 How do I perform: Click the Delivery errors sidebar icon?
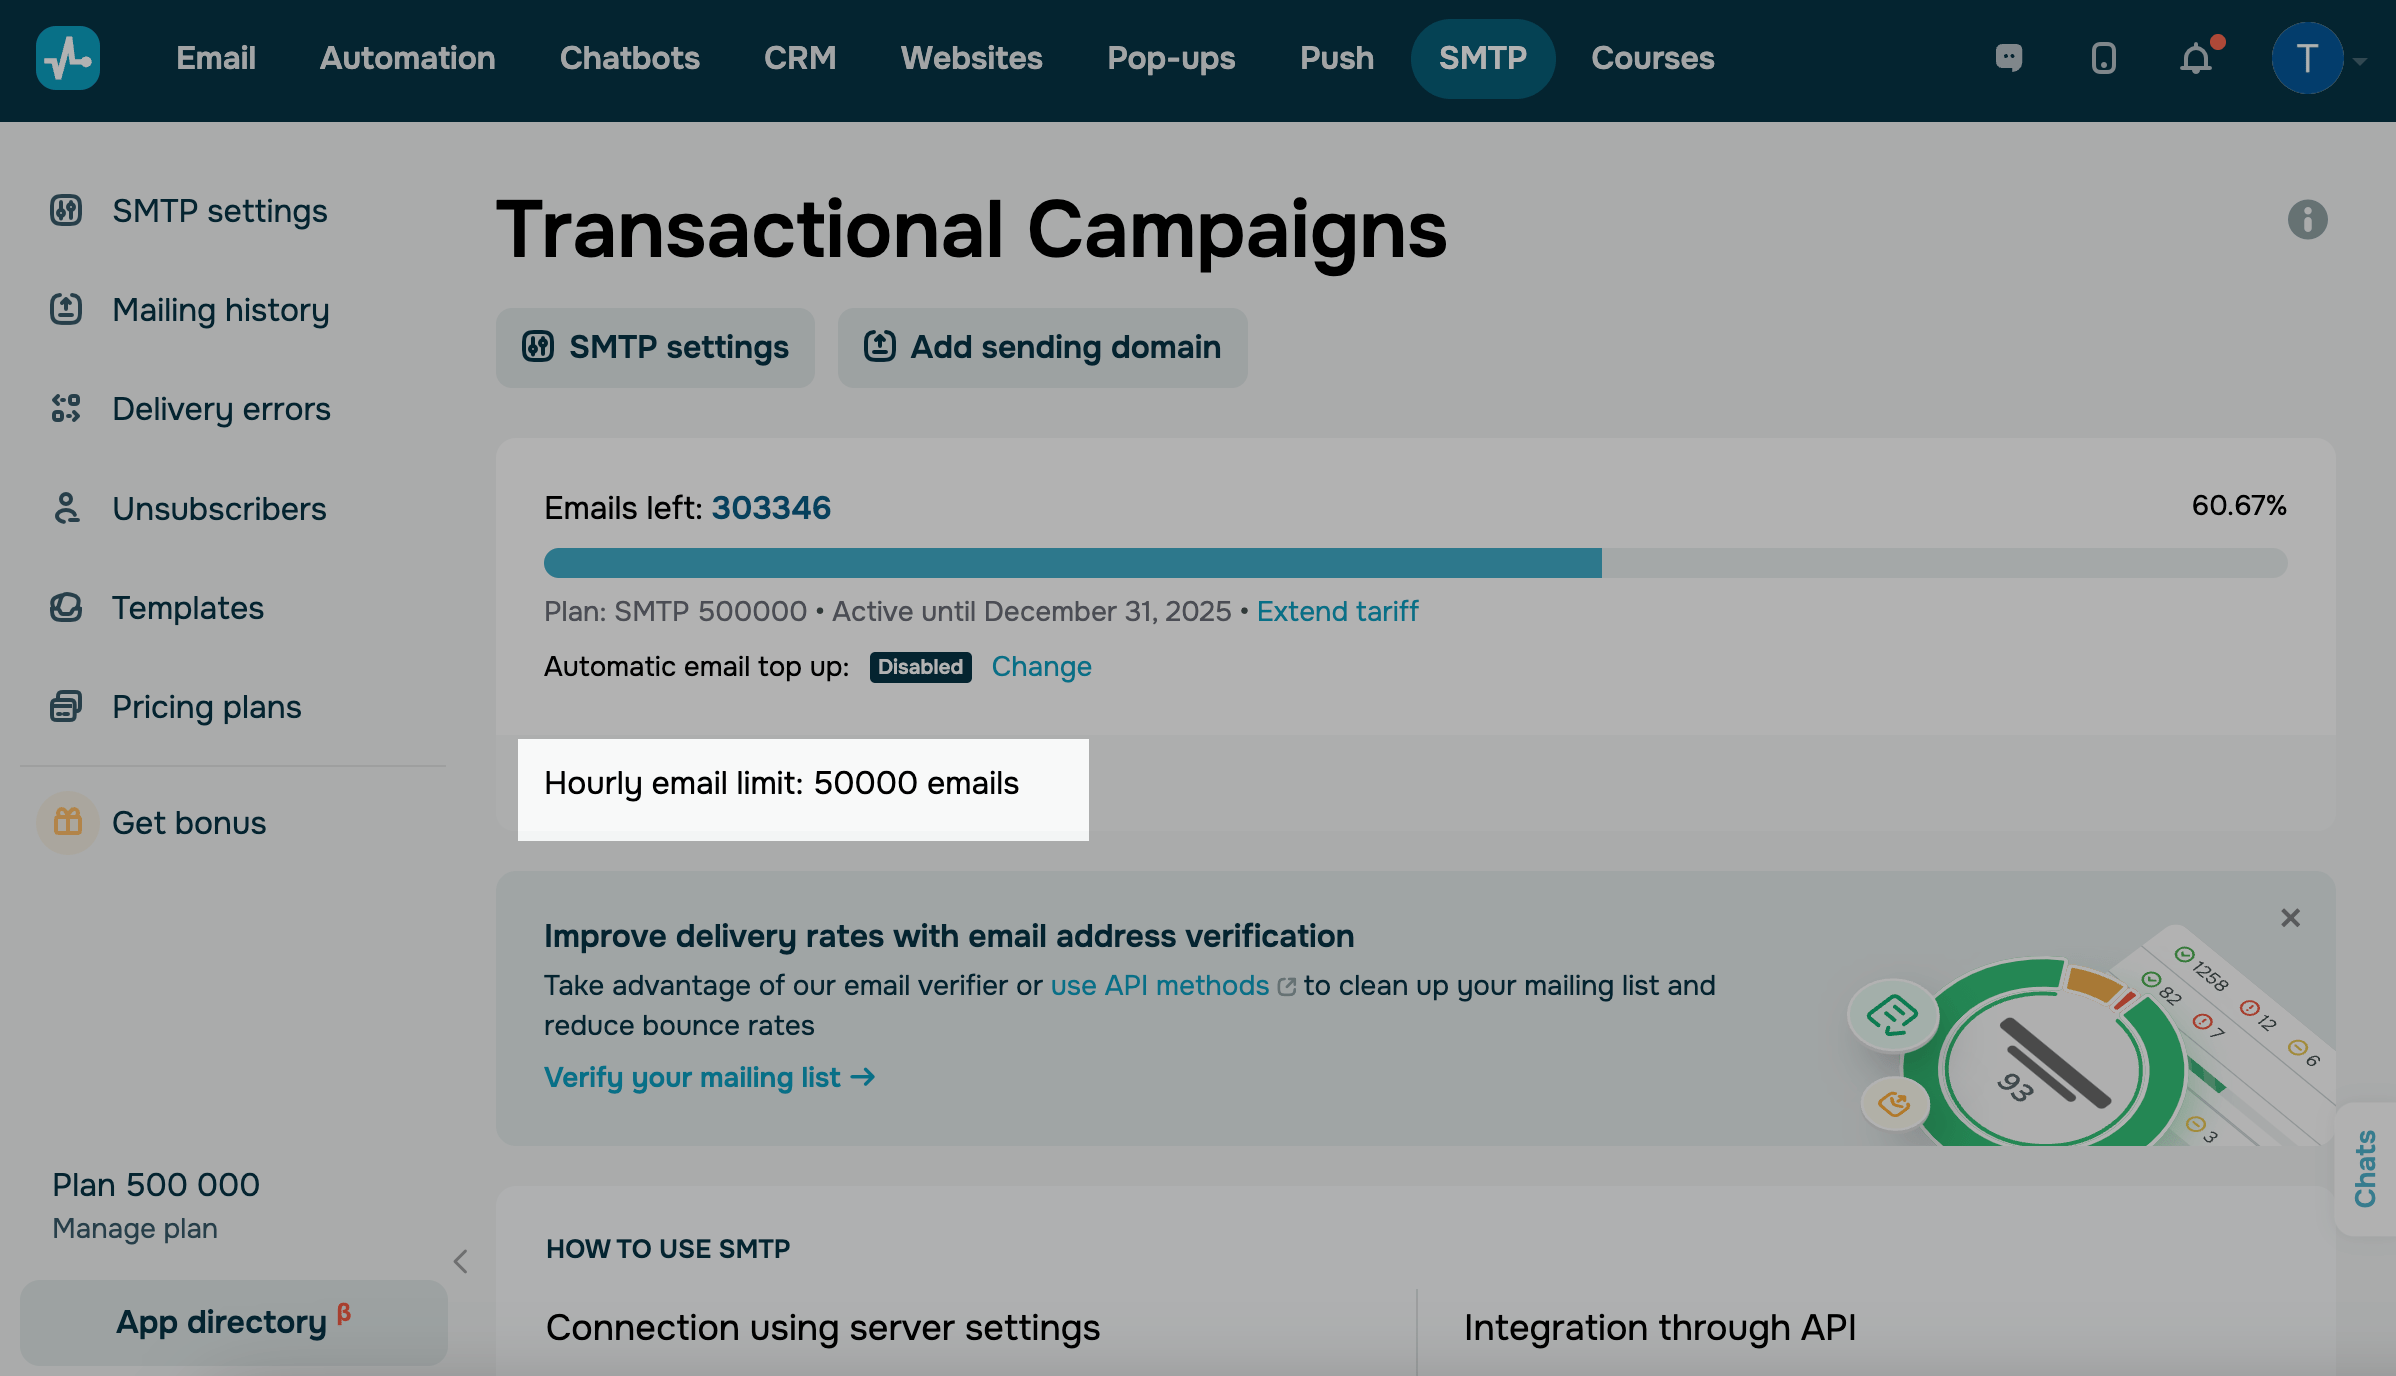pyautogui.click(x=66, y=409)
